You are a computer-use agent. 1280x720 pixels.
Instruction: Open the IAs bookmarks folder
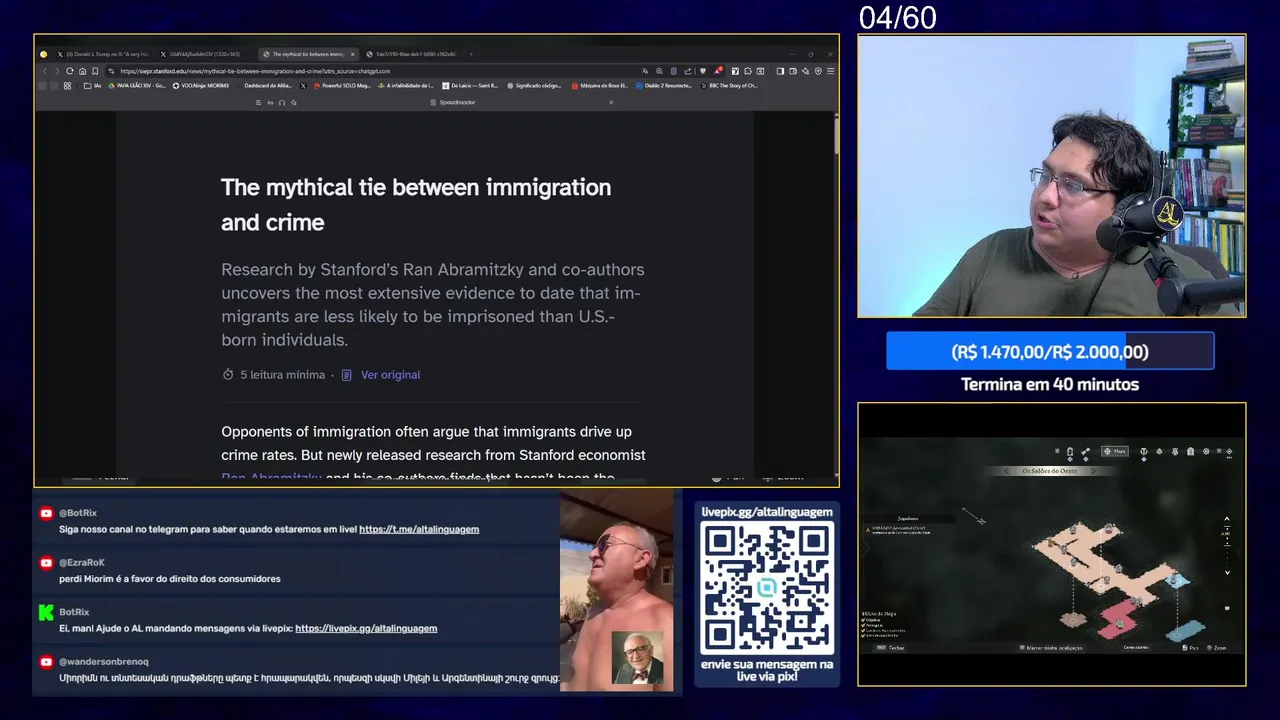coord(92,86)
